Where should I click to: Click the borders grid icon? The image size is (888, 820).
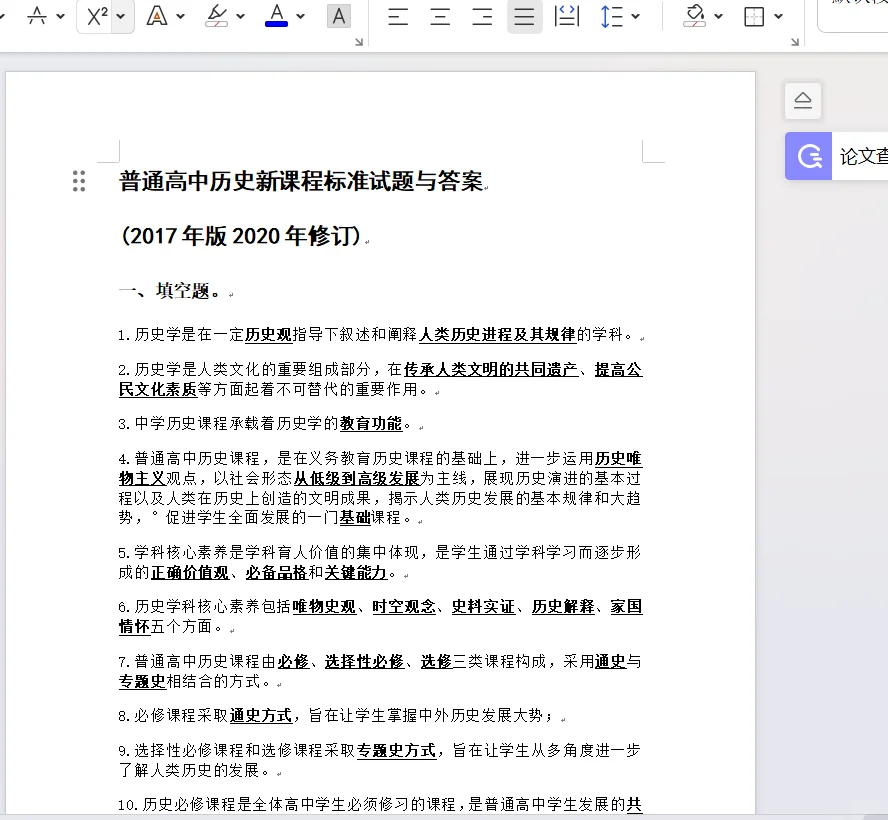tap(755, 17)
